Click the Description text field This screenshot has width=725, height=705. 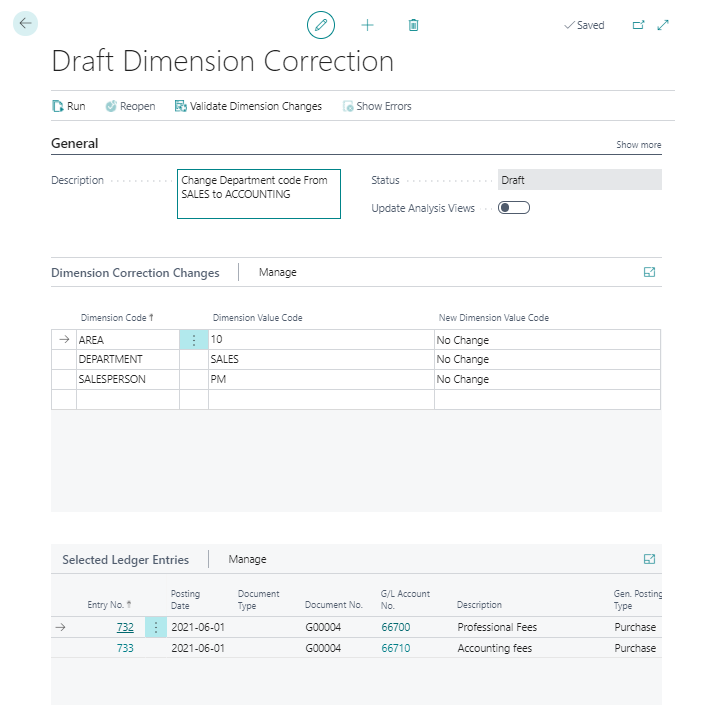258,194
